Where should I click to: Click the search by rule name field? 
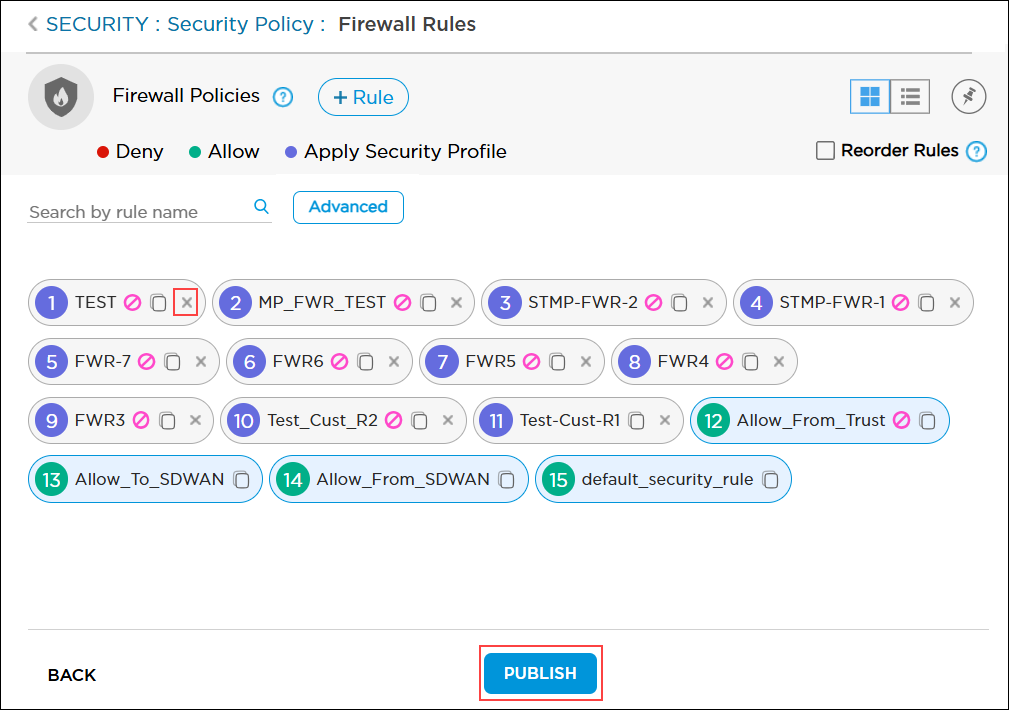click(x=130, y=211)
